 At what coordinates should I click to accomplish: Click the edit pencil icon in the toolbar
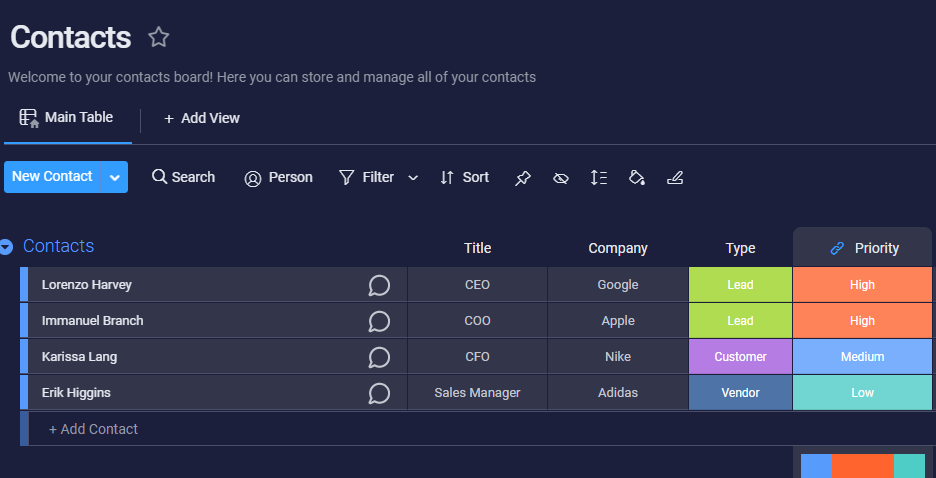tap(675, 177)
